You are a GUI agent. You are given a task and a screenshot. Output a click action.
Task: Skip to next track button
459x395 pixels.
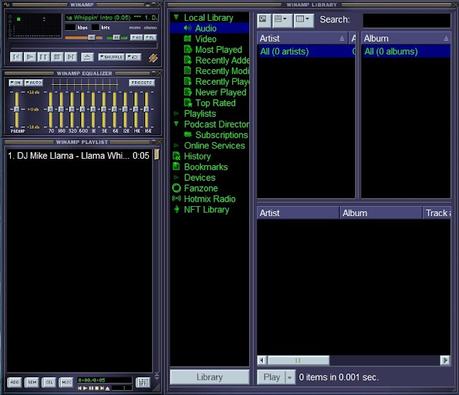click(71, 57)
